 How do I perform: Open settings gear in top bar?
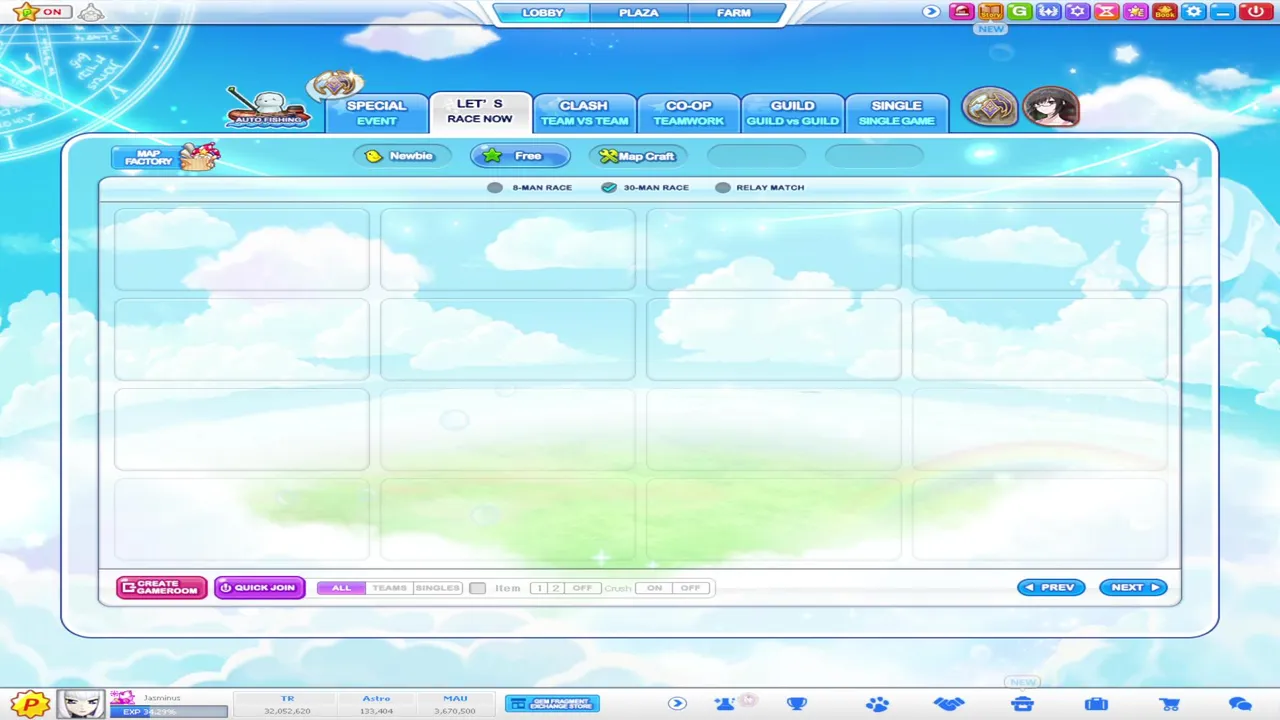coord(1193,12)
